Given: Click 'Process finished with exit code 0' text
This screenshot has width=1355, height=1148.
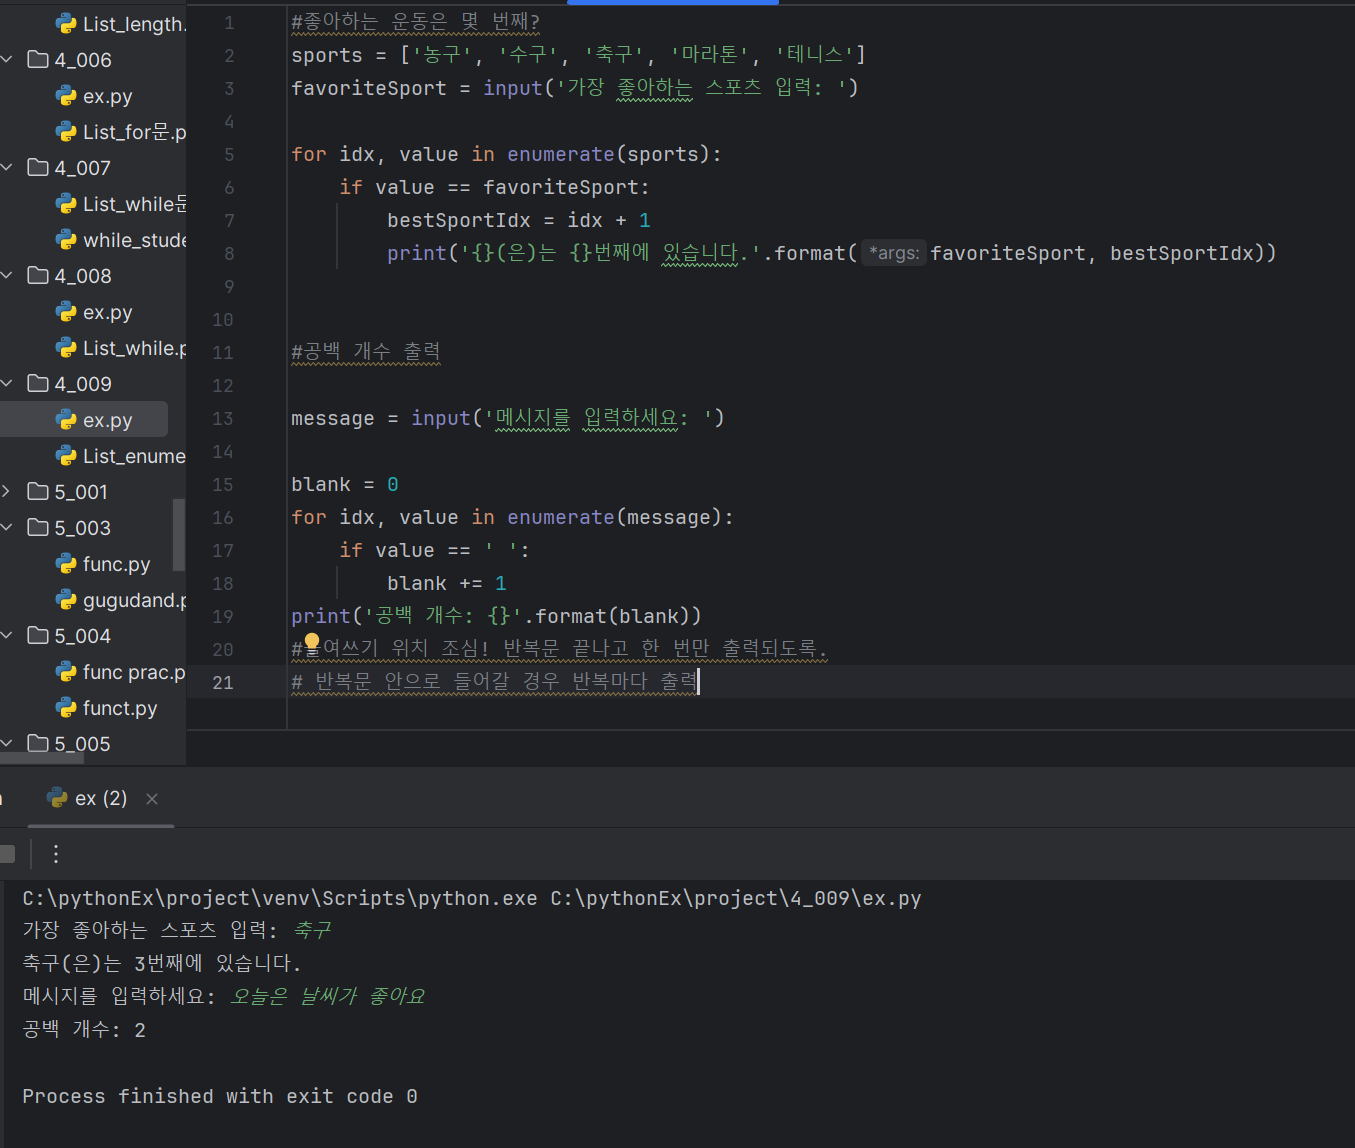Looking at the screenshot, I should [220, 1096].
